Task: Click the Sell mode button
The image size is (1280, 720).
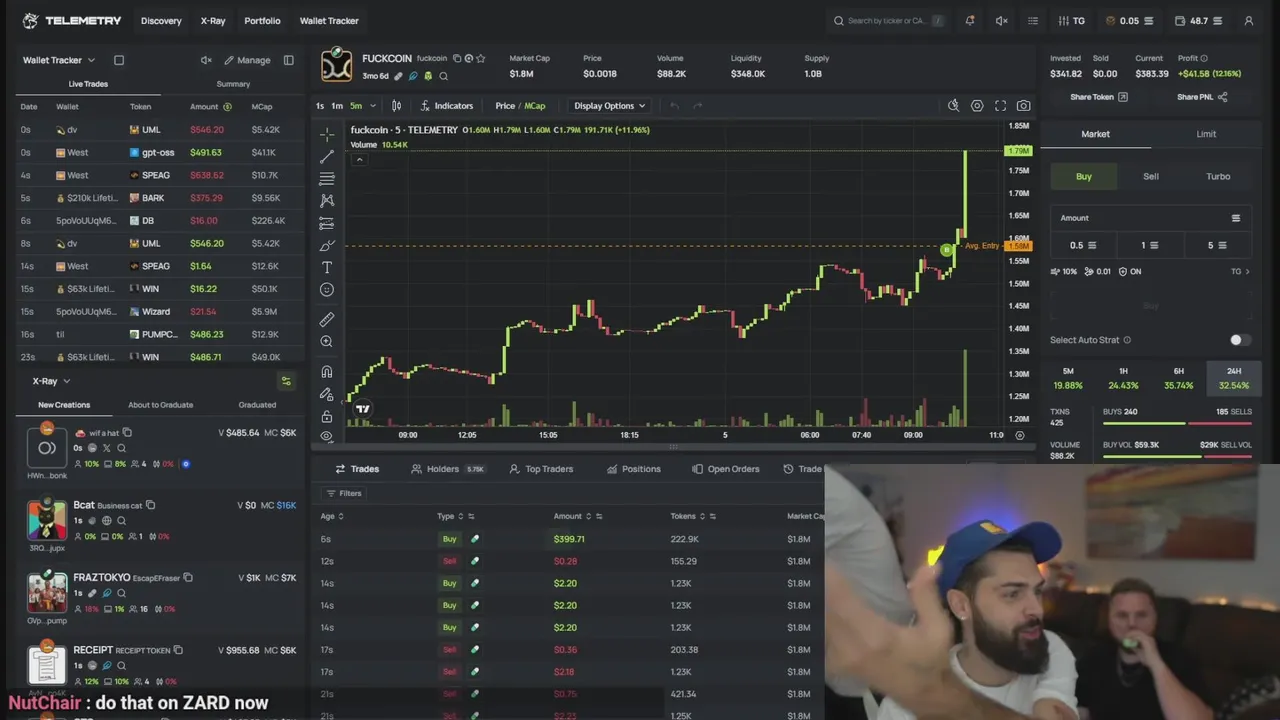Action: (1151, 176)
